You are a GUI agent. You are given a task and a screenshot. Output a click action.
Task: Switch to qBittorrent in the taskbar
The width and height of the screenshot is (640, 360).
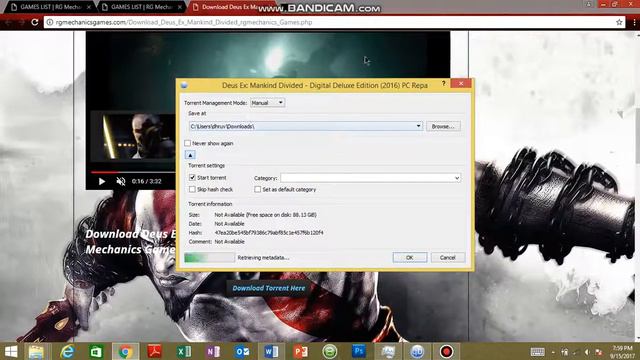point(417,351)
